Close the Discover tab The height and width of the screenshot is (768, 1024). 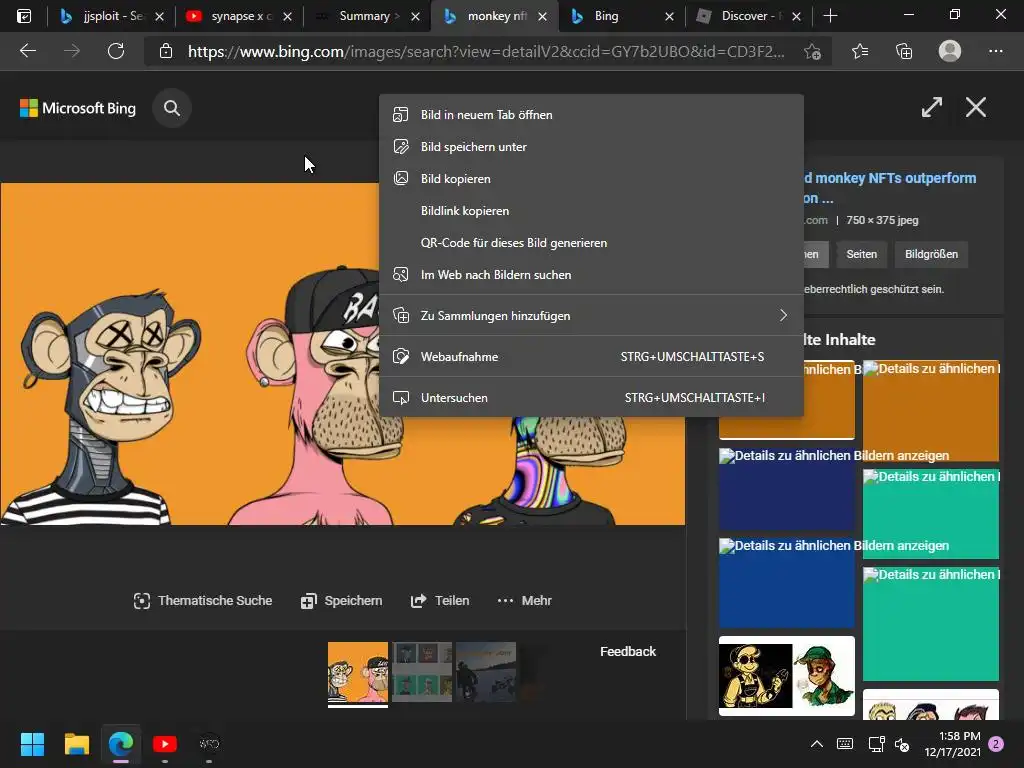796,16
